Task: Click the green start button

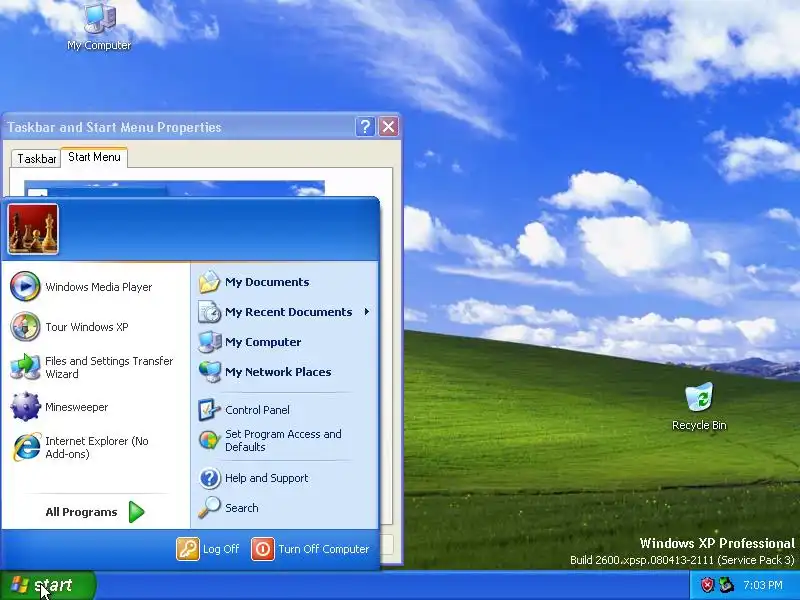Action: (x=47, y=585)
